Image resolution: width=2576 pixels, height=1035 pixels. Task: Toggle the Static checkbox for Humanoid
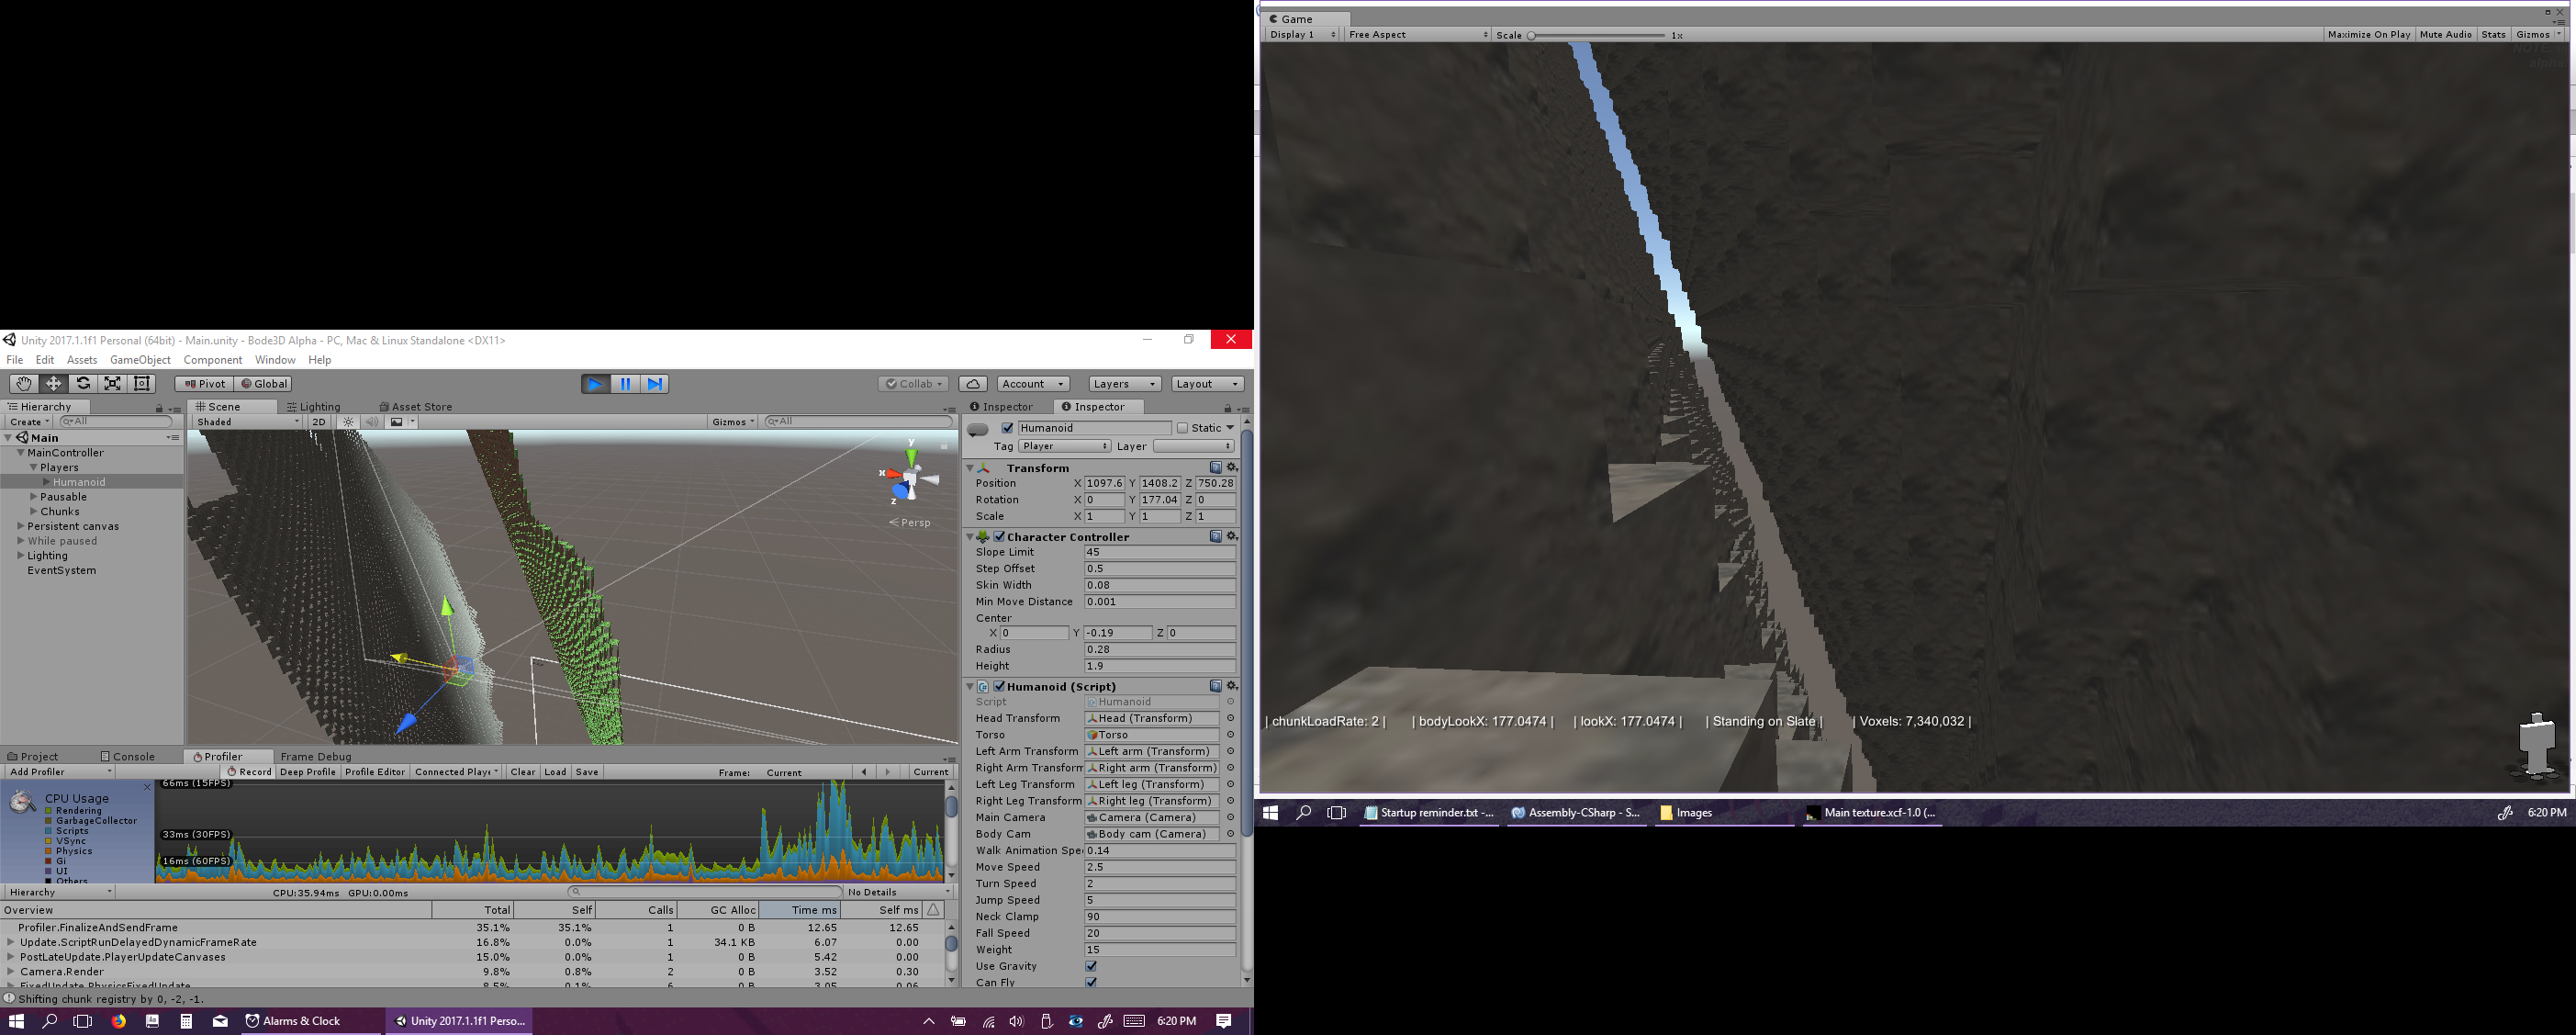(x=1182, y=428)
